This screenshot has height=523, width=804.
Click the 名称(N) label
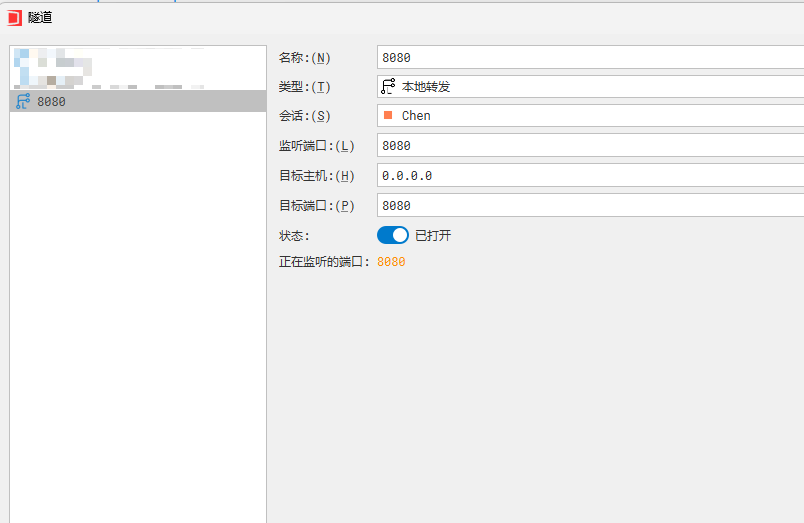305,58
